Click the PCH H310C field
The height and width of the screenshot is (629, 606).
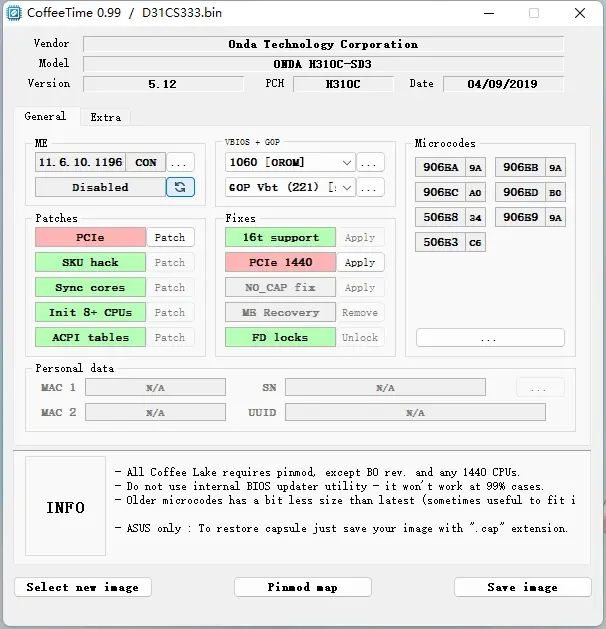(343, 84)
